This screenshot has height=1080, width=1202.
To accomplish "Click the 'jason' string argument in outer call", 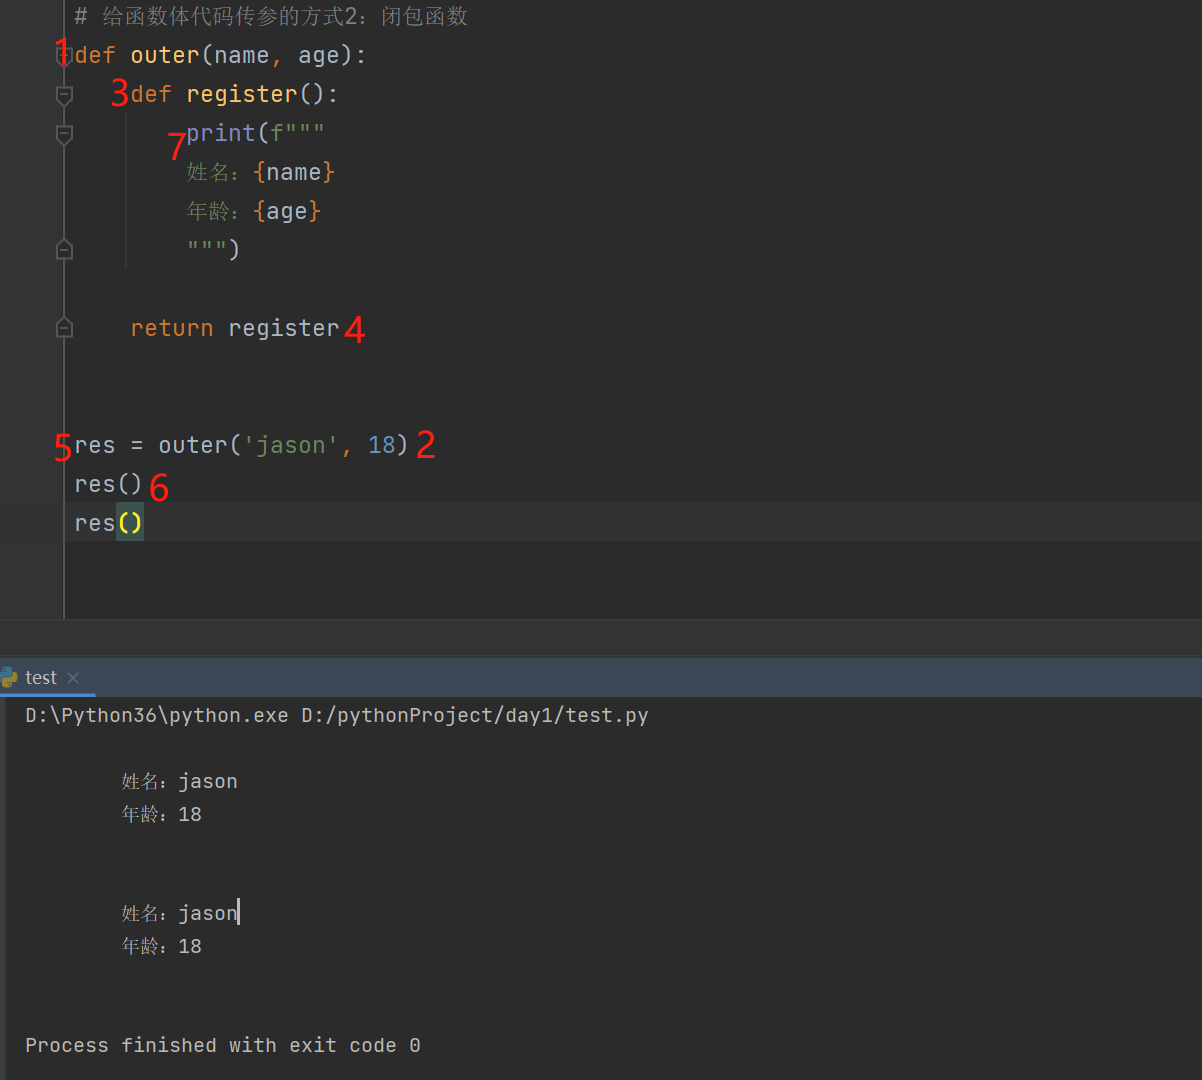I will click(291, 445).
